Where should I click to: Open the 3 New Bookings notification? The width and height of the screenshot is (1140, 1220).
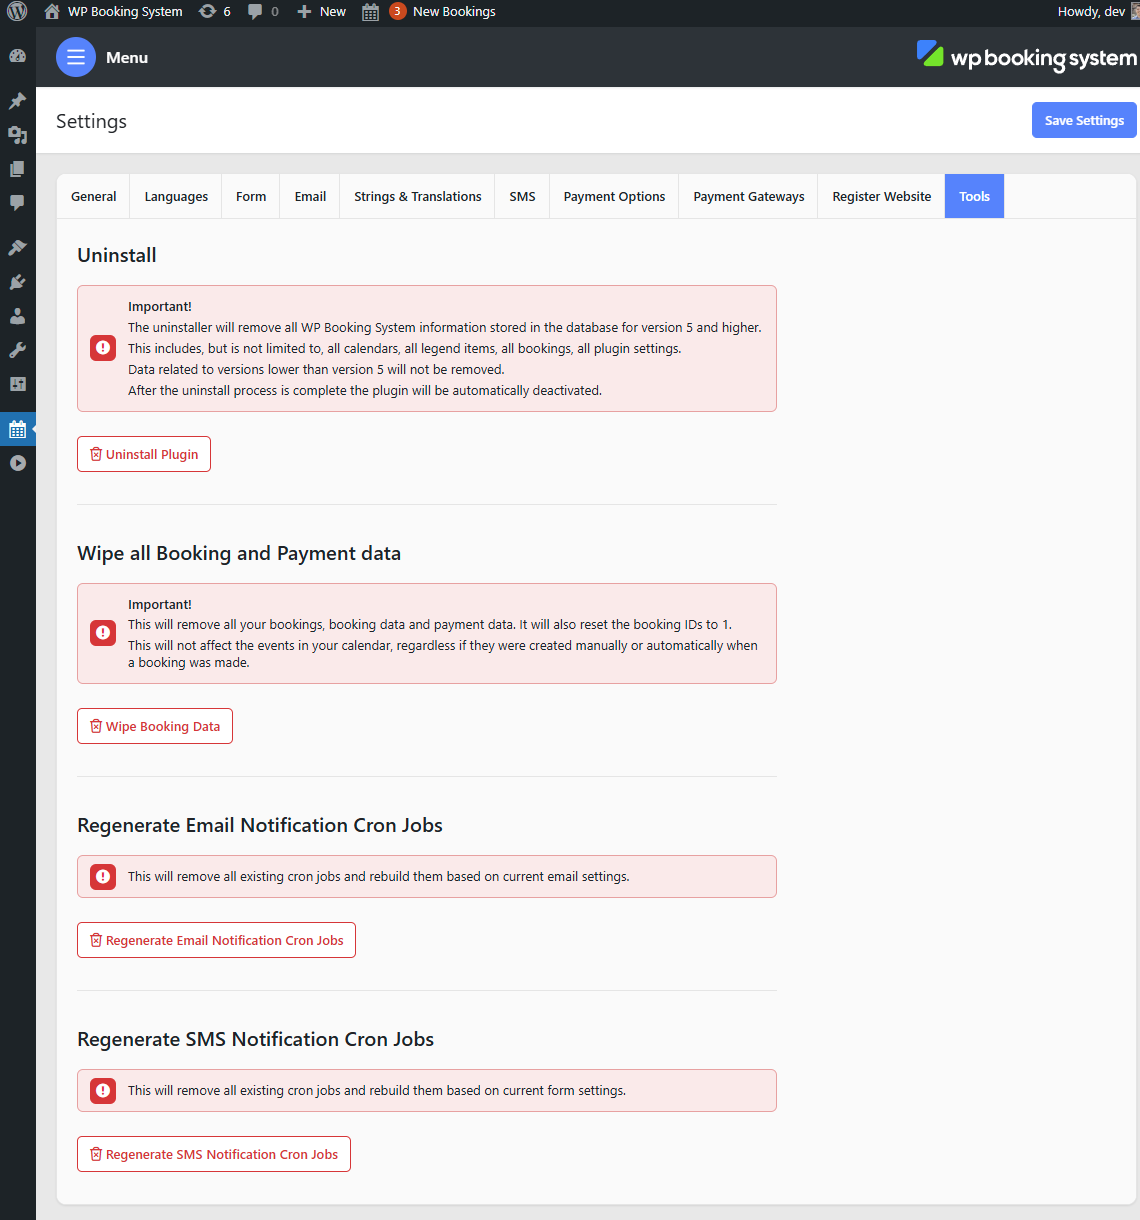[x=443, y=12]
